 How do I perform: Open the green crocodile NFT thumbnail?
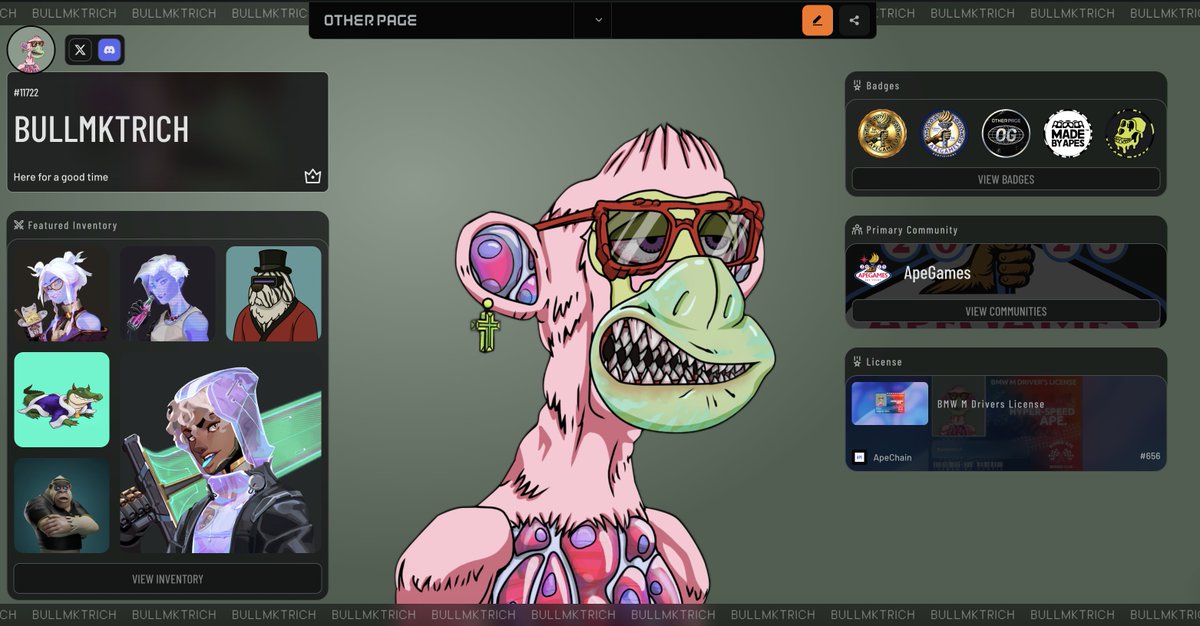pos(62,400)
